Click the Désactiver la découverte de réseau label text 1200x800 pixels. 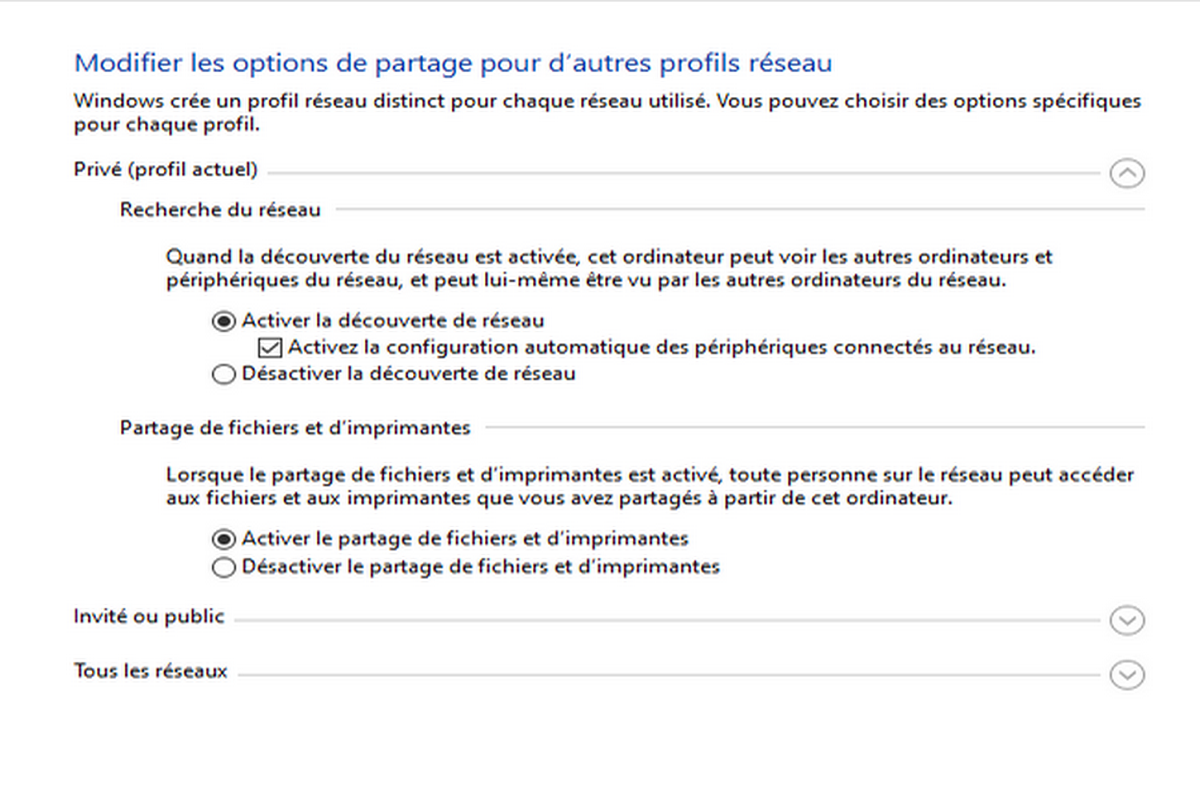coord(408,375)
